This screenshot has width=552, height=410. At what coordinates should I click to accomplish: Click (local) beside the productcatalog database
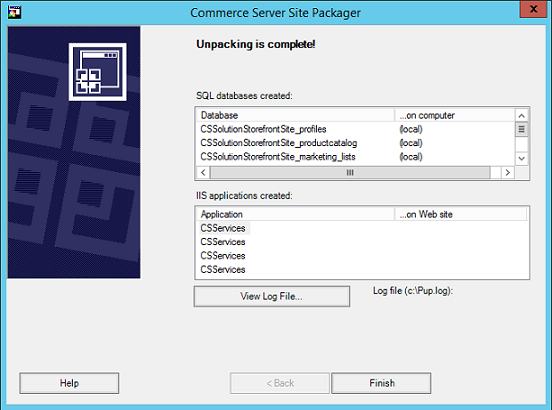(x=411, y=143)
